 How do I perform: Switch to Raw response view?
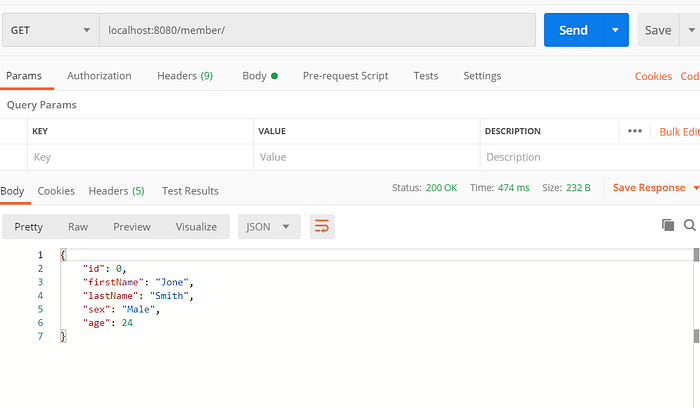click(x=78, y=227)
